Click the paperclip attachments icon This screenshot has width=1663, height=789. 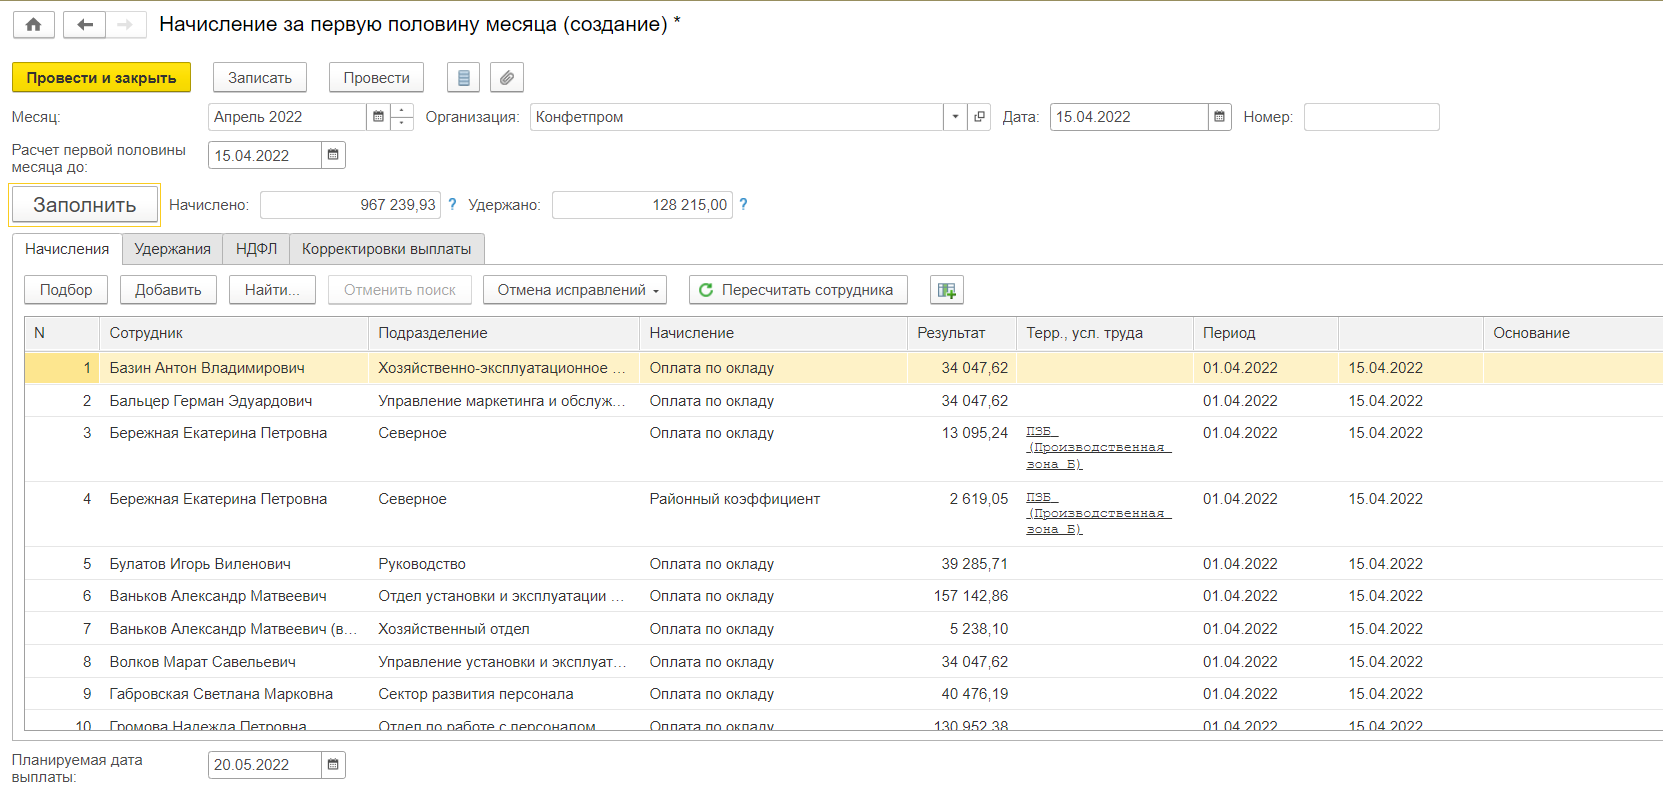[507, 78]
